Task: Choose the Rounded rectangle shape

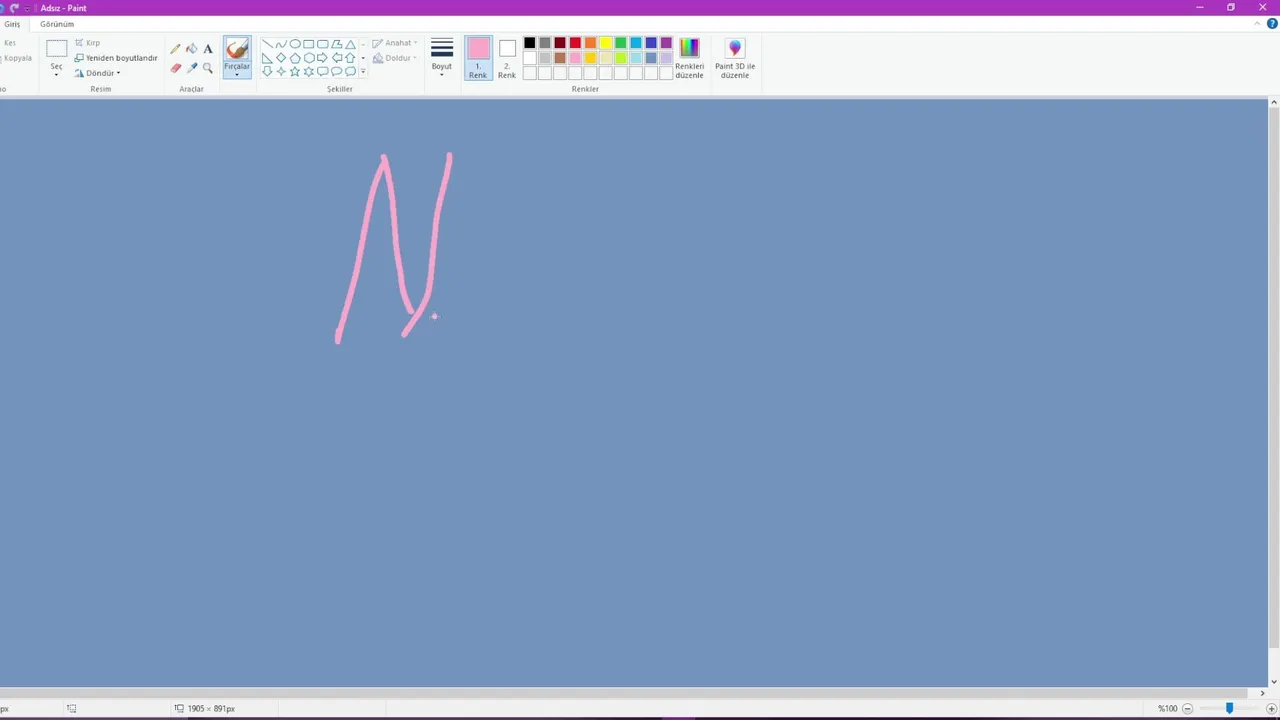Action: click(323, 44)
